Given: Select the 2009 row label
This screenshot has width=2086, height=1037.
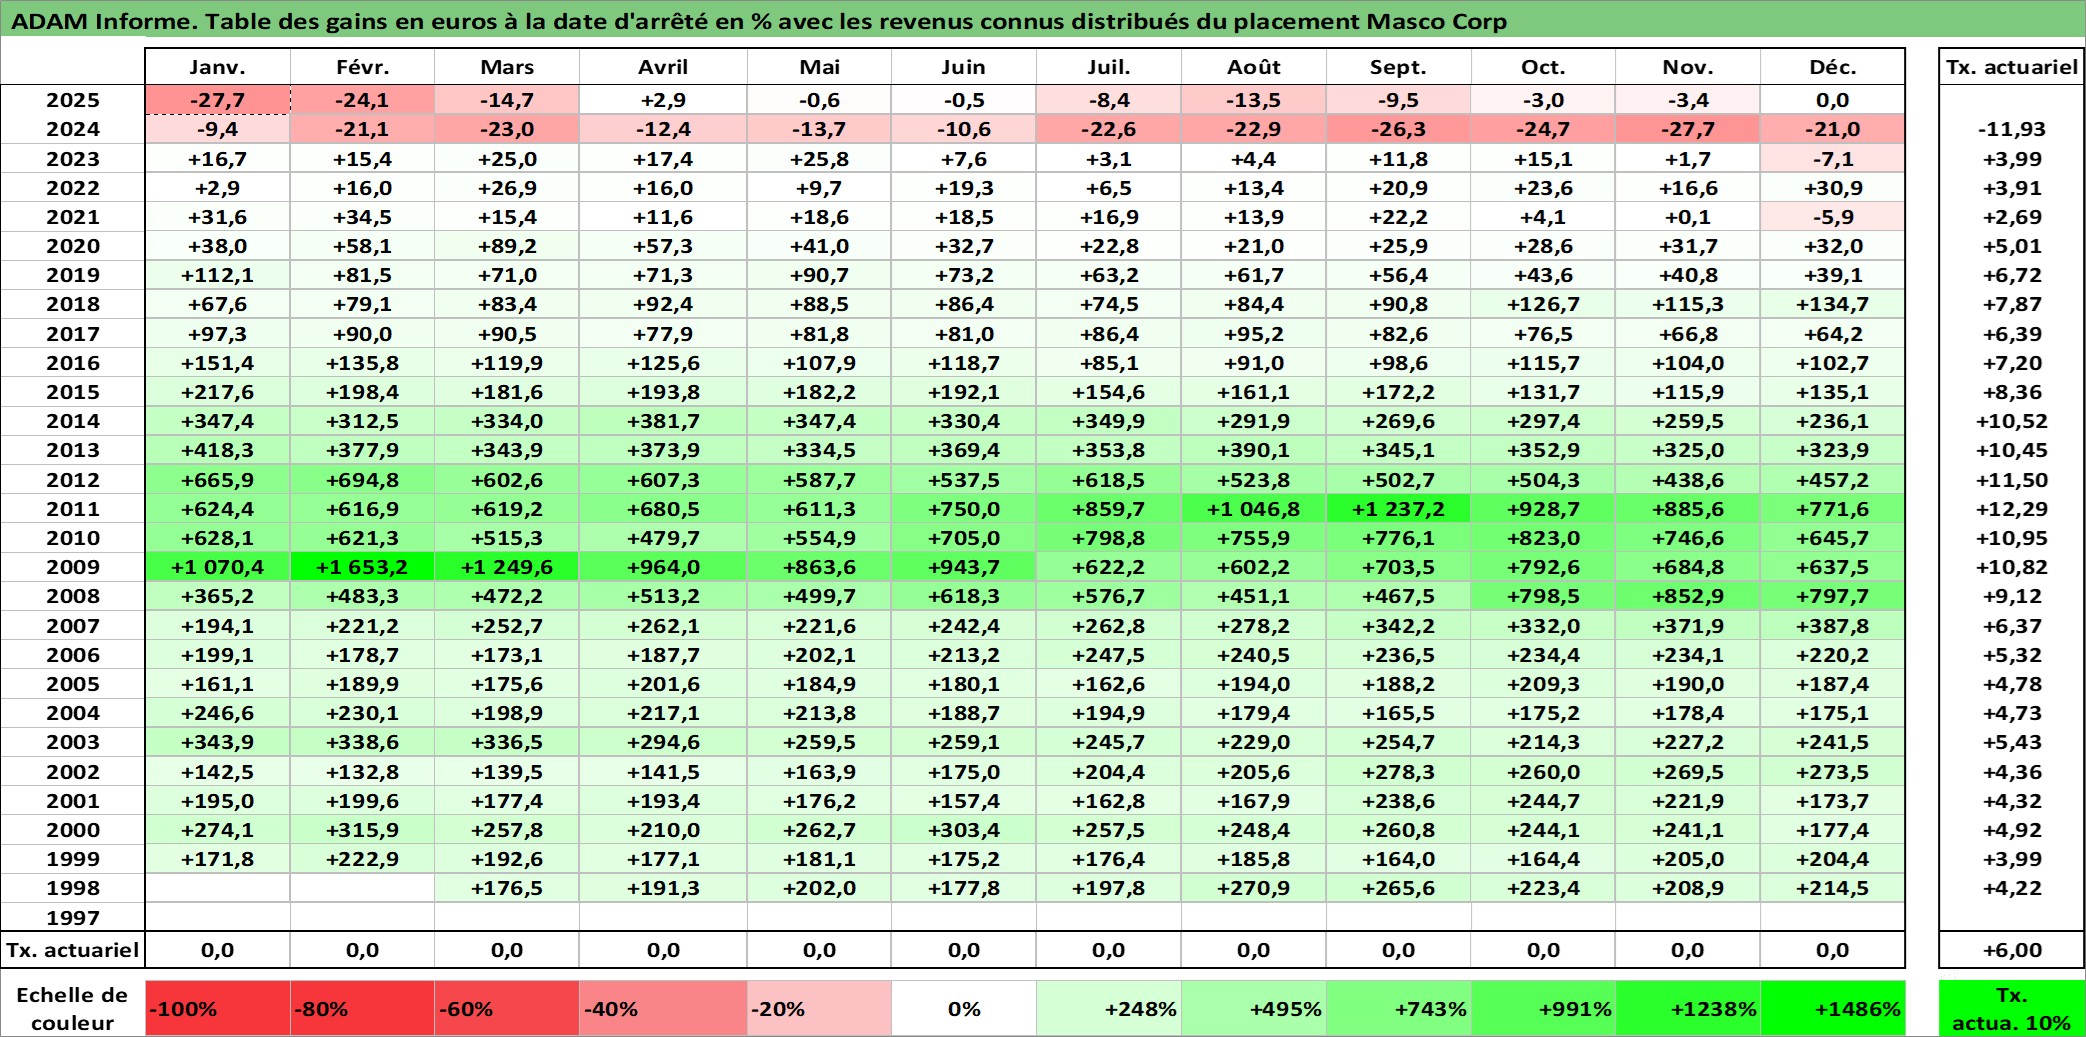Looking at the screenshot, I should click(73, 567).
